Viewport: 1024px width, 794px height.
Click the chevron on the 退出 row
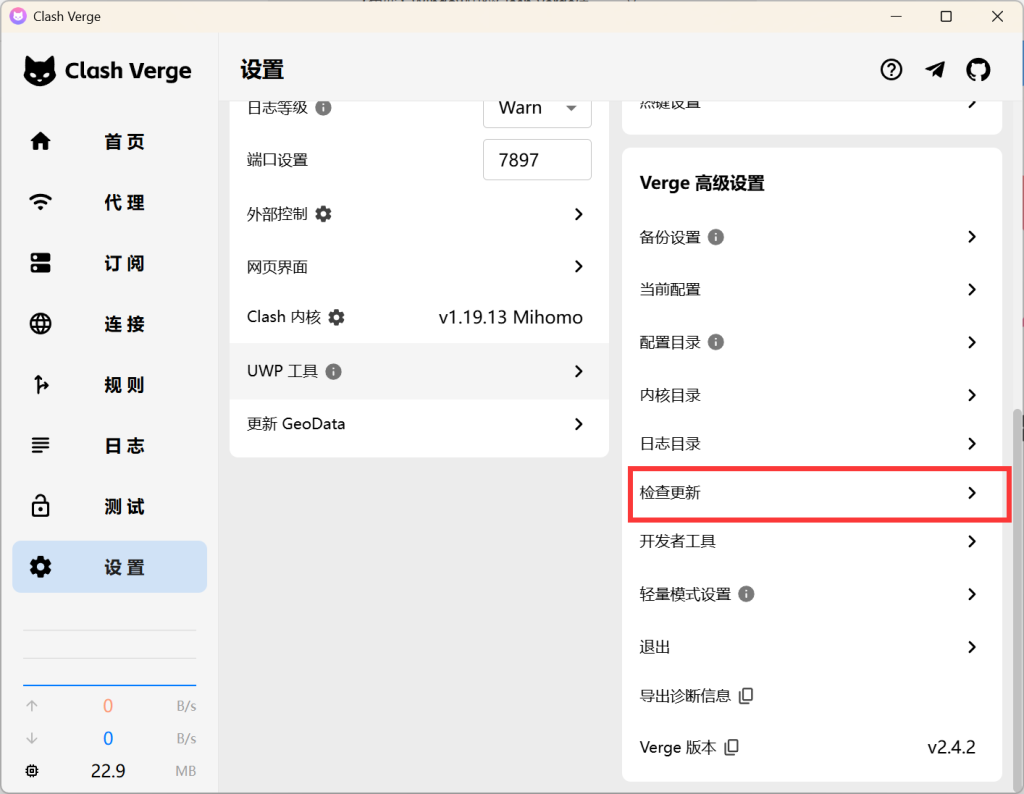coord(972,646)
